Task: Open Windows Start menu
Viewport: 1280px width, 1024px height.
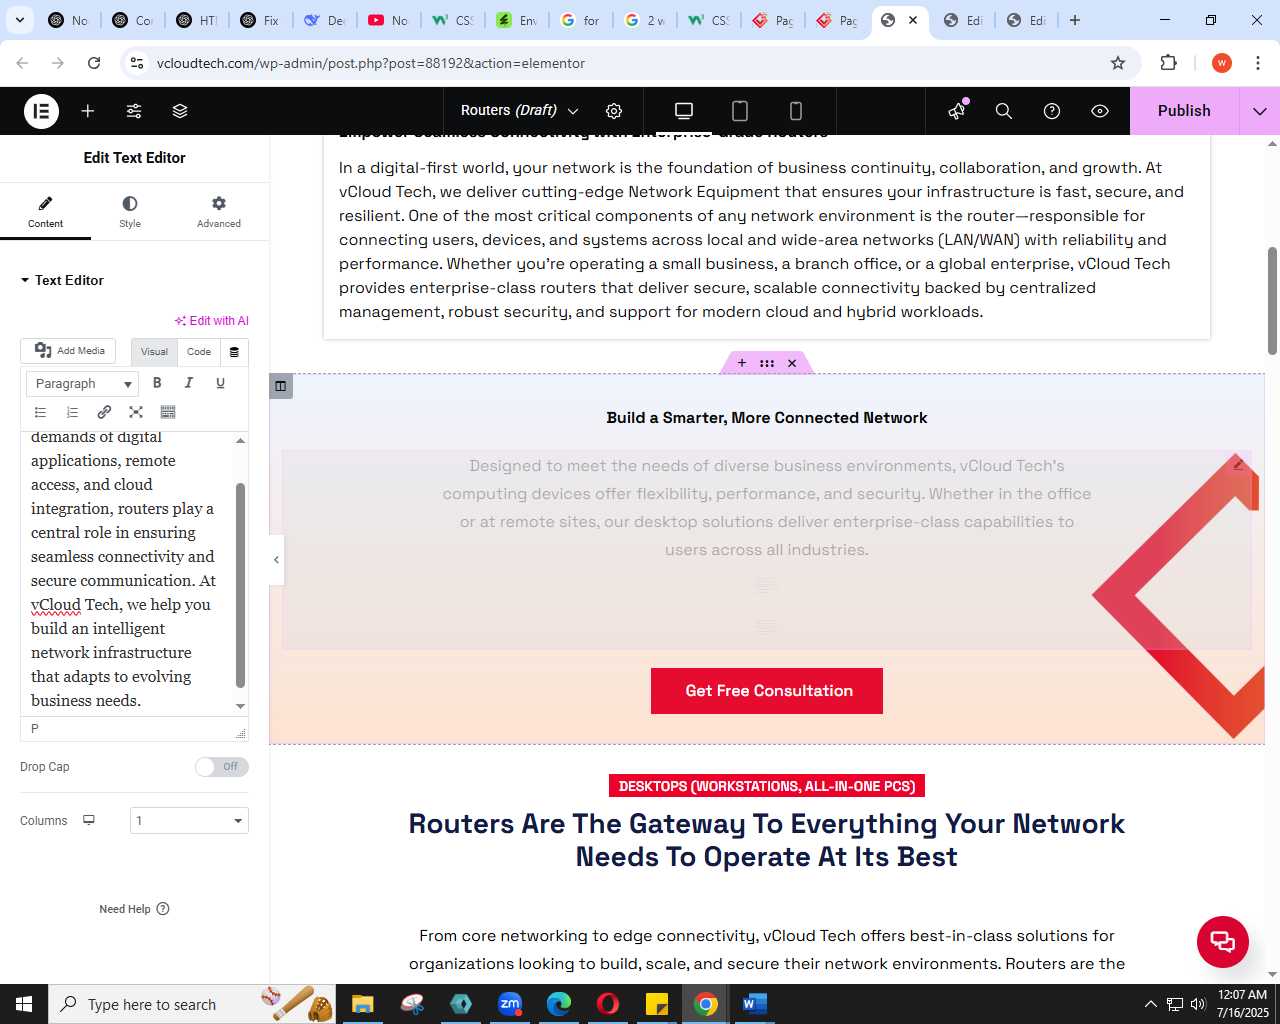Action: click(24, 1004)
